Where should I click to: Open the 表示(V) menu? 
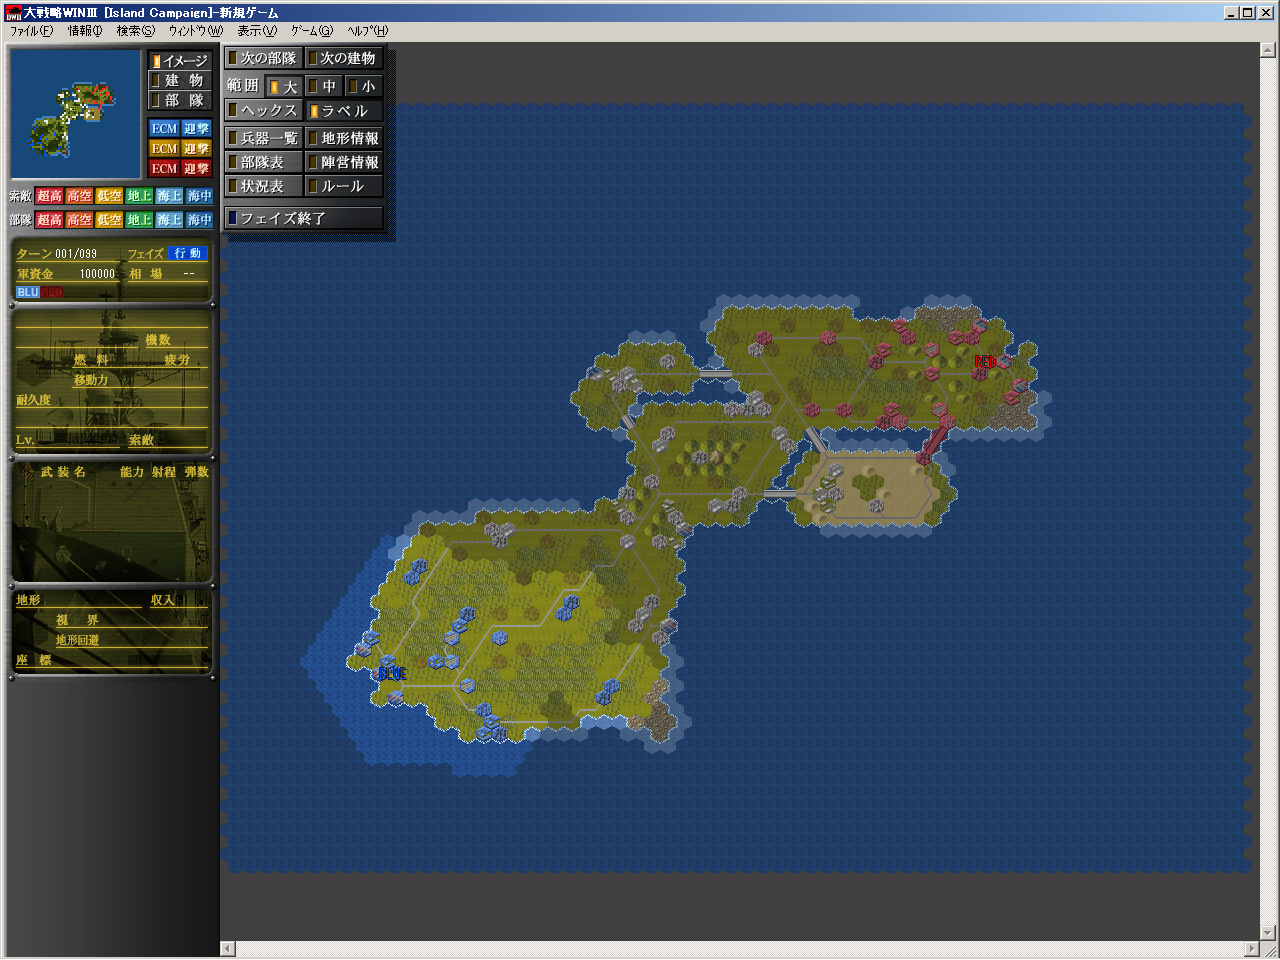tap(256, 31)
